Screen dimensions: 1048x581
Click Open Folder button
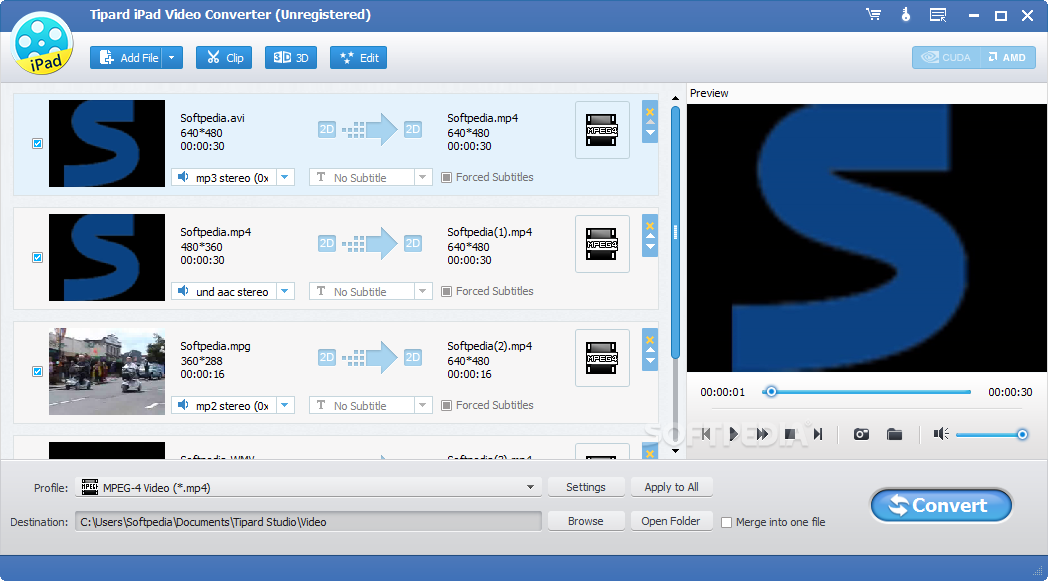coord(672,521)
